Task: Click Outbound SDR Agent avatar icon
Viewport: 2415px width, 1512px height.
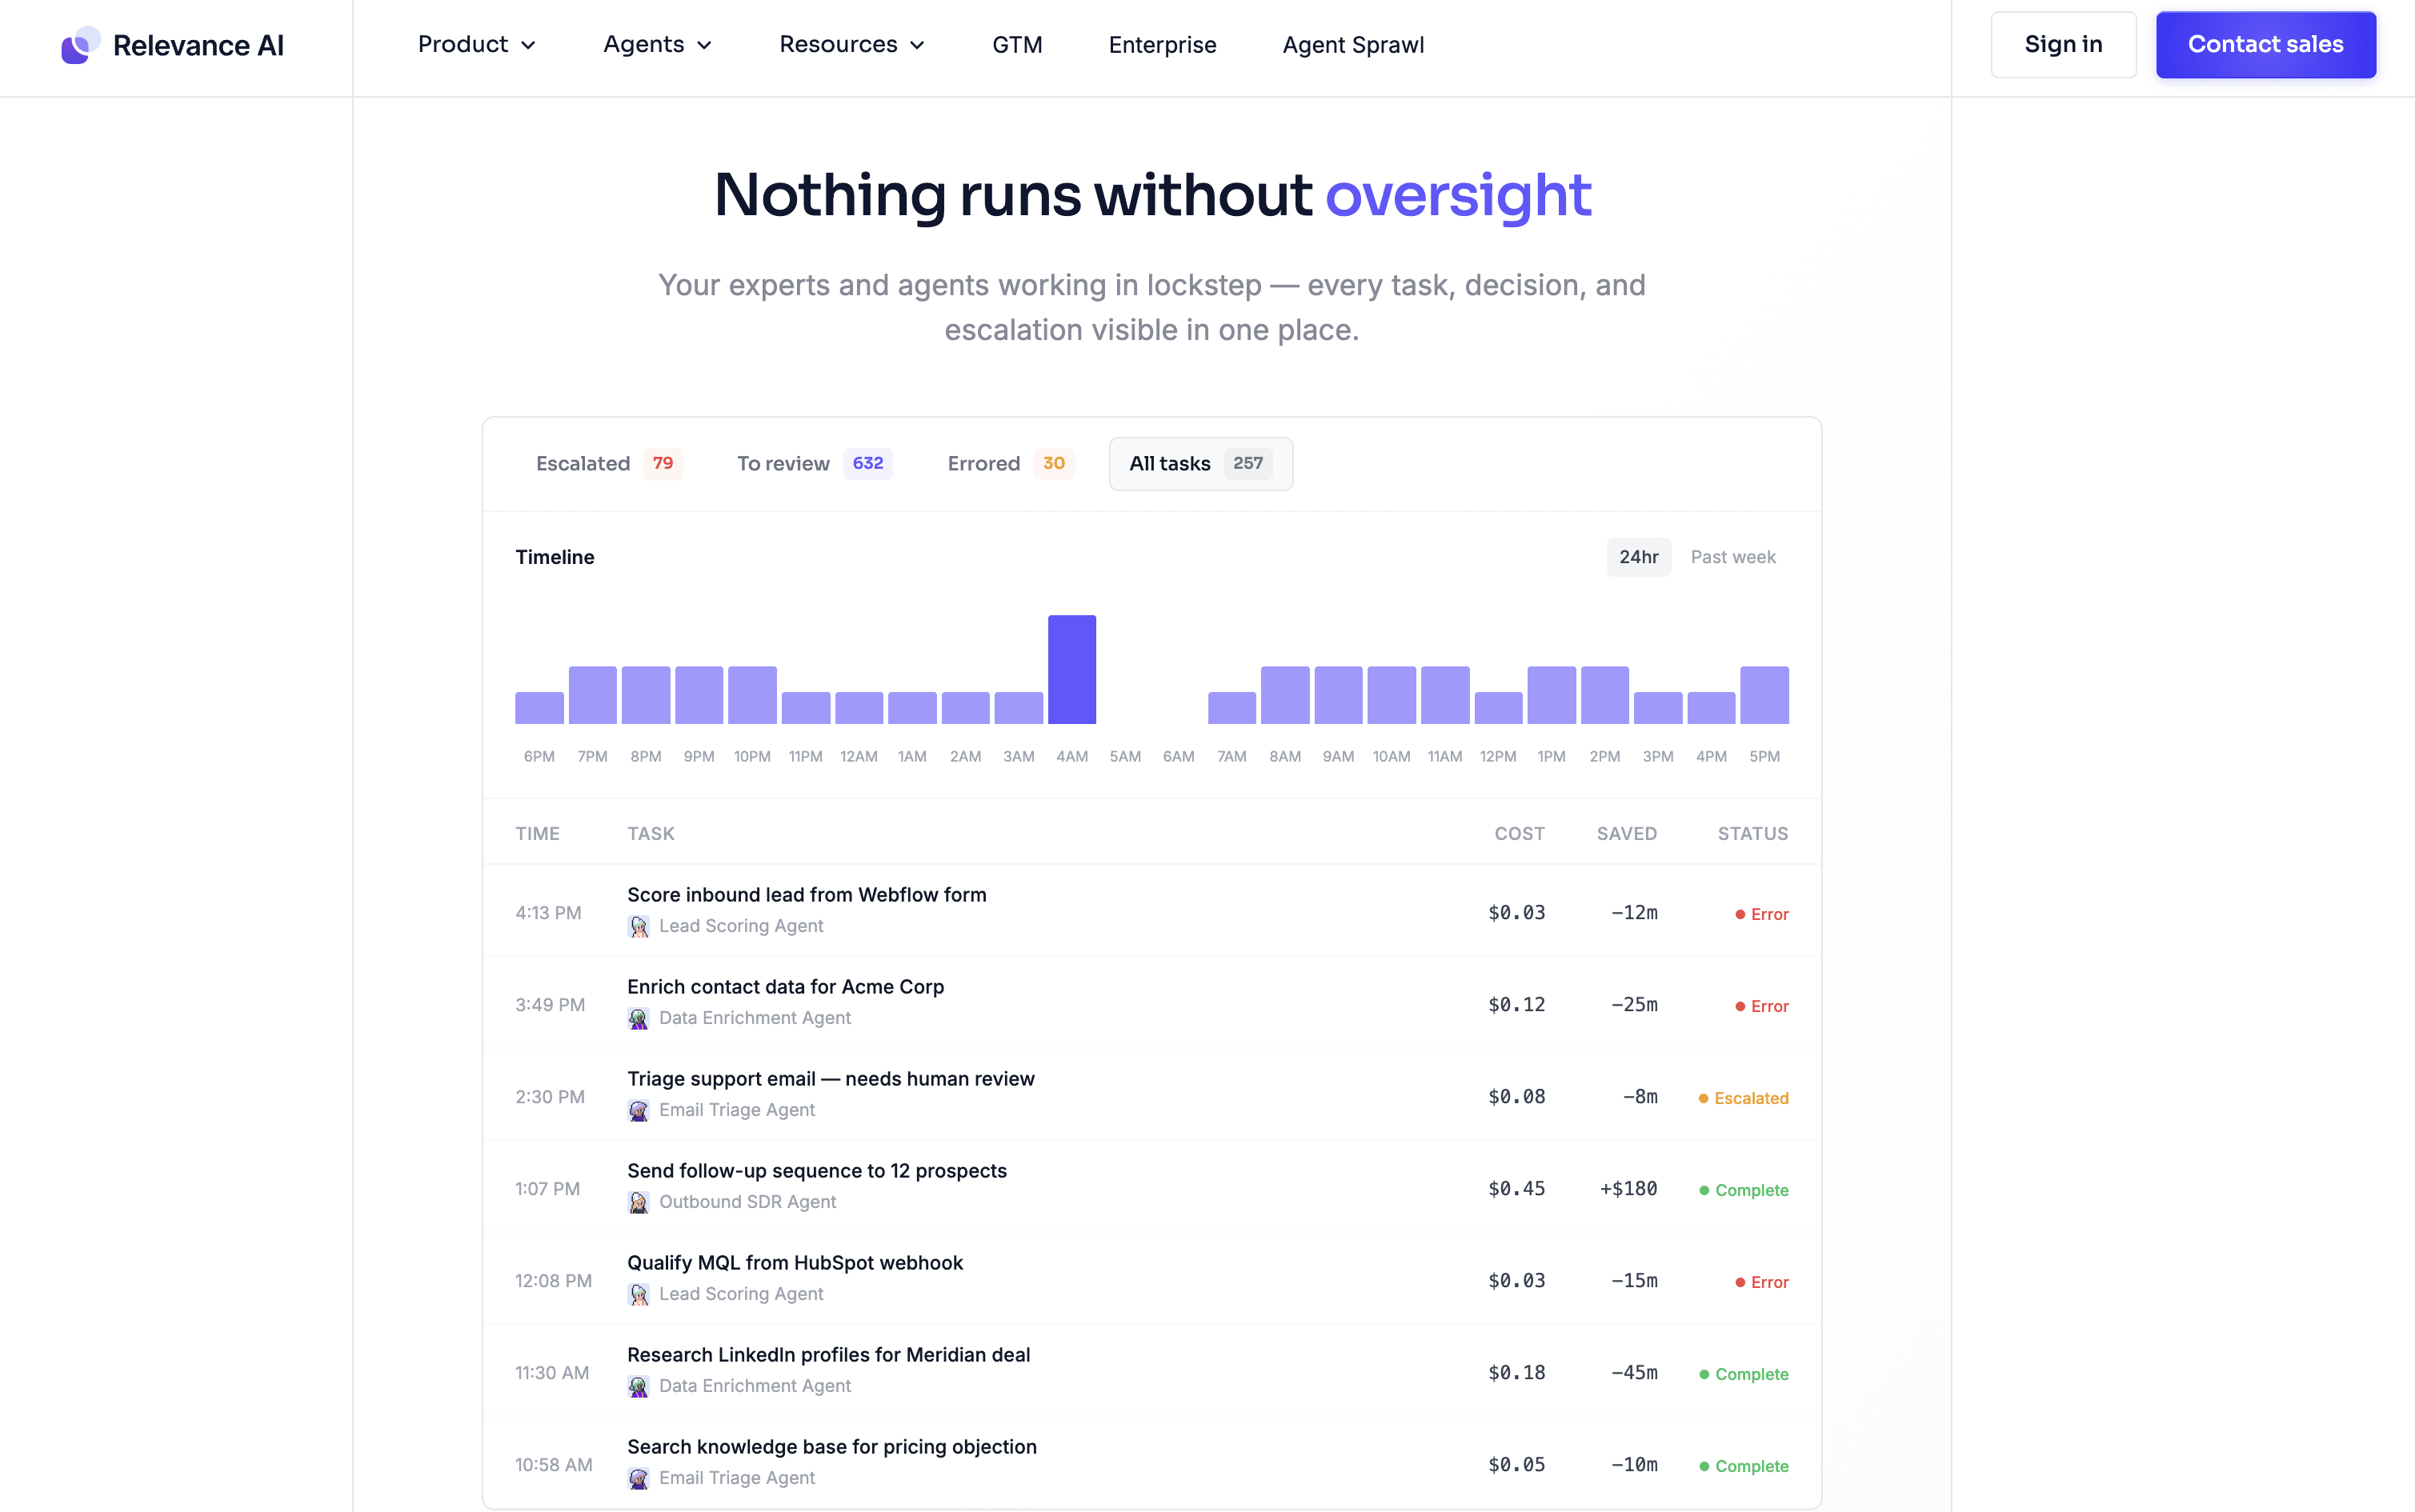Action: coord(638,1203)
